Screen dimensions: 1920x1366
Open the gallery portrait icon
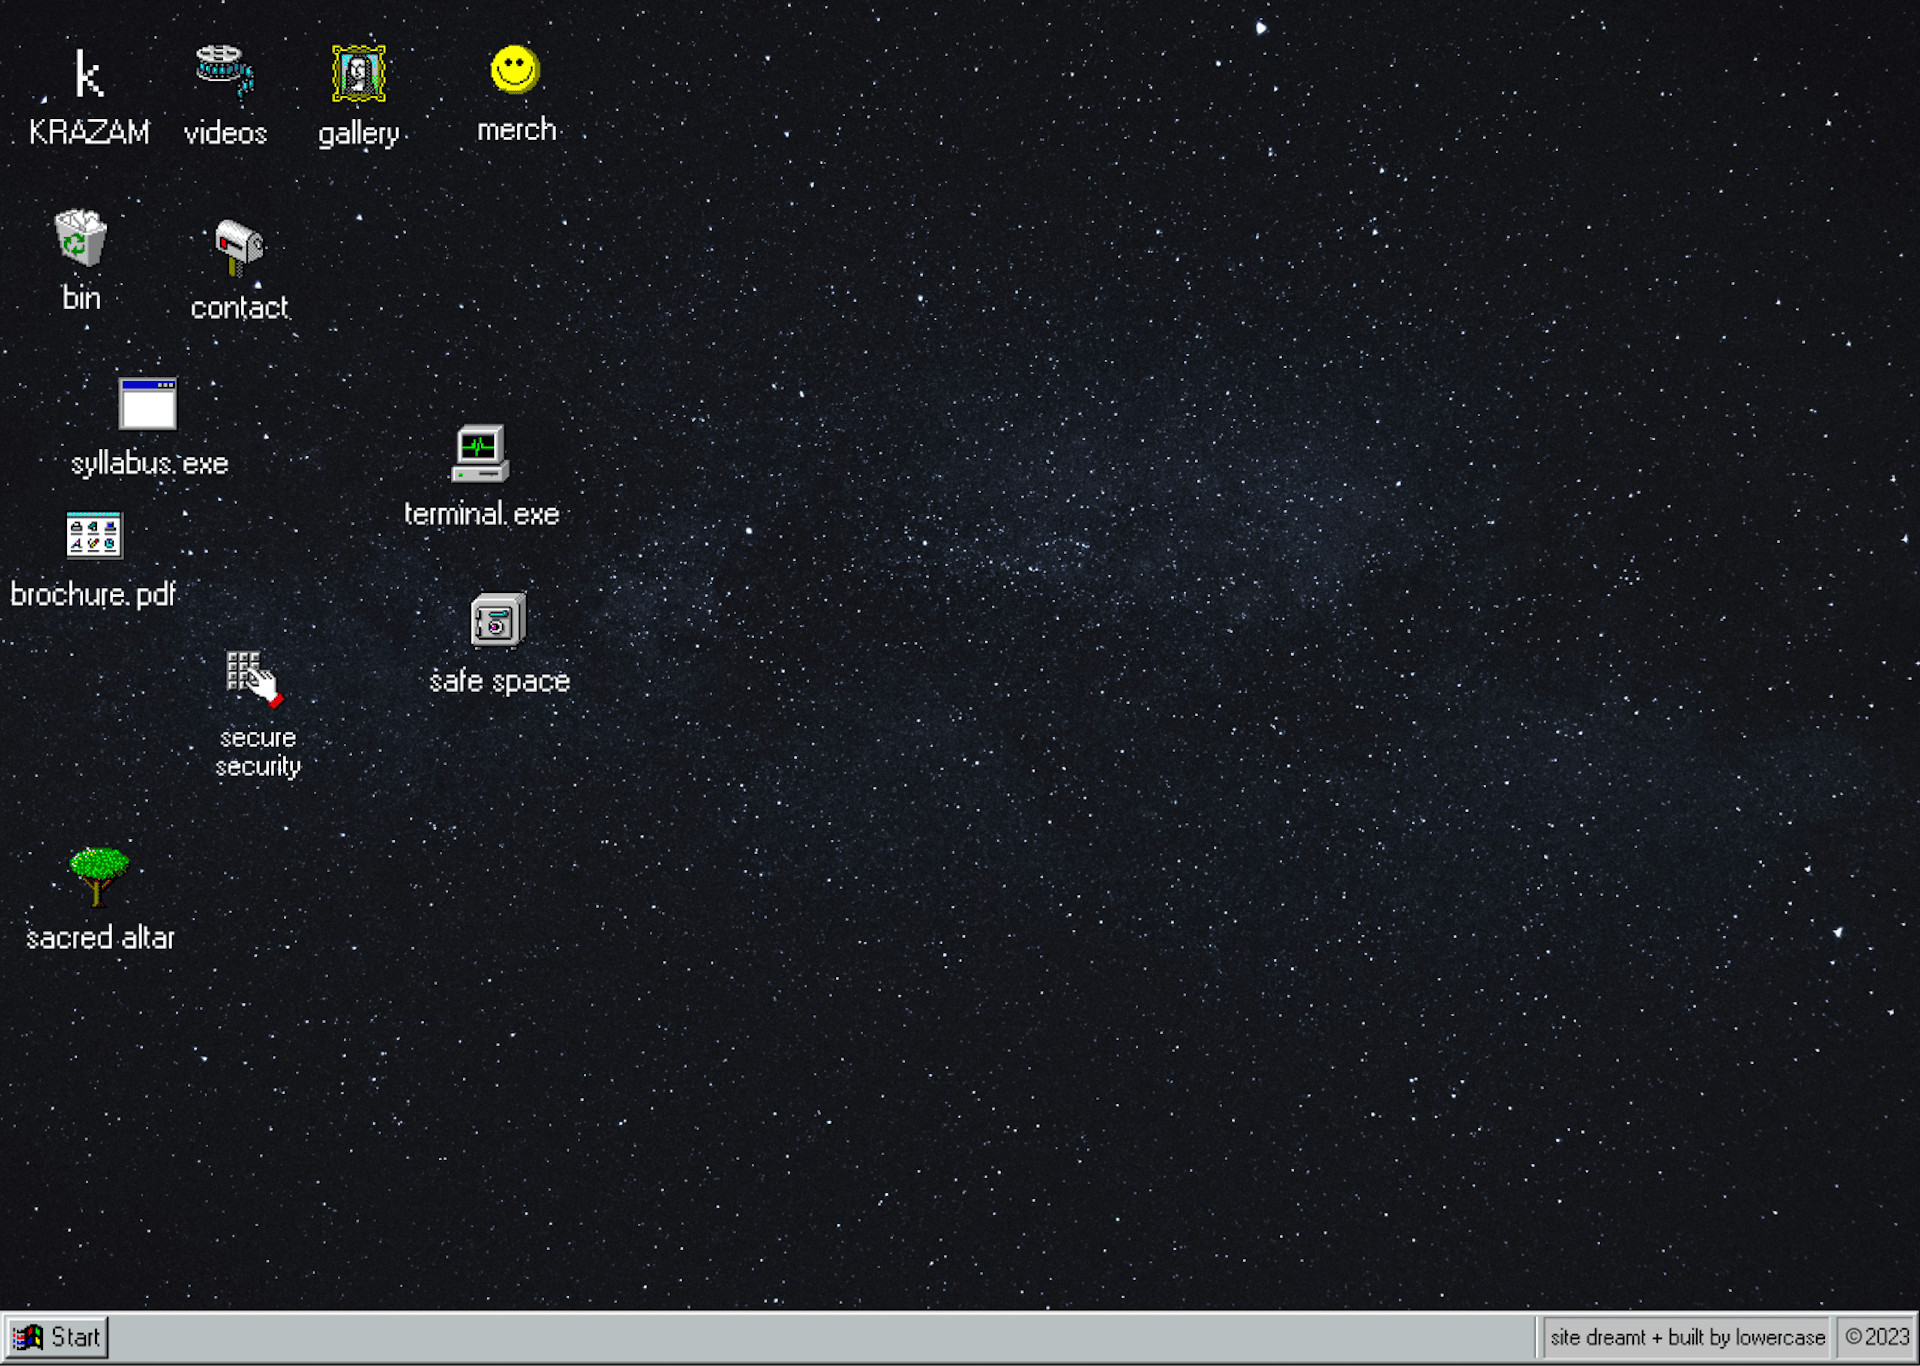pos(358,74)
